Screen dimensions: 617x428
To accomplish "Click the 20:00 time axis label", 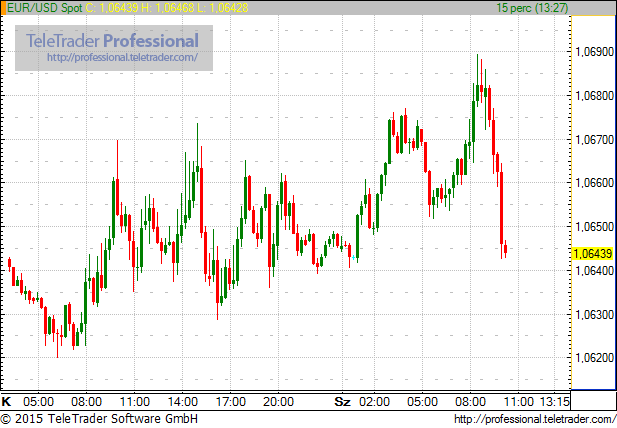I will pos(279,402).
